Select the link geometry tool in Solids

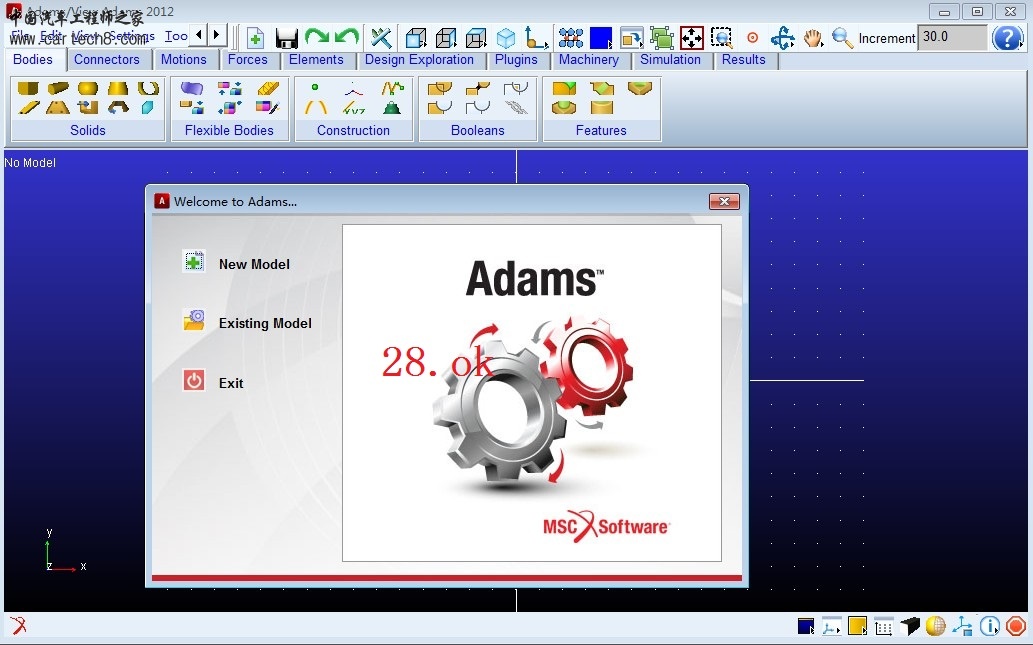click(28, 107)
